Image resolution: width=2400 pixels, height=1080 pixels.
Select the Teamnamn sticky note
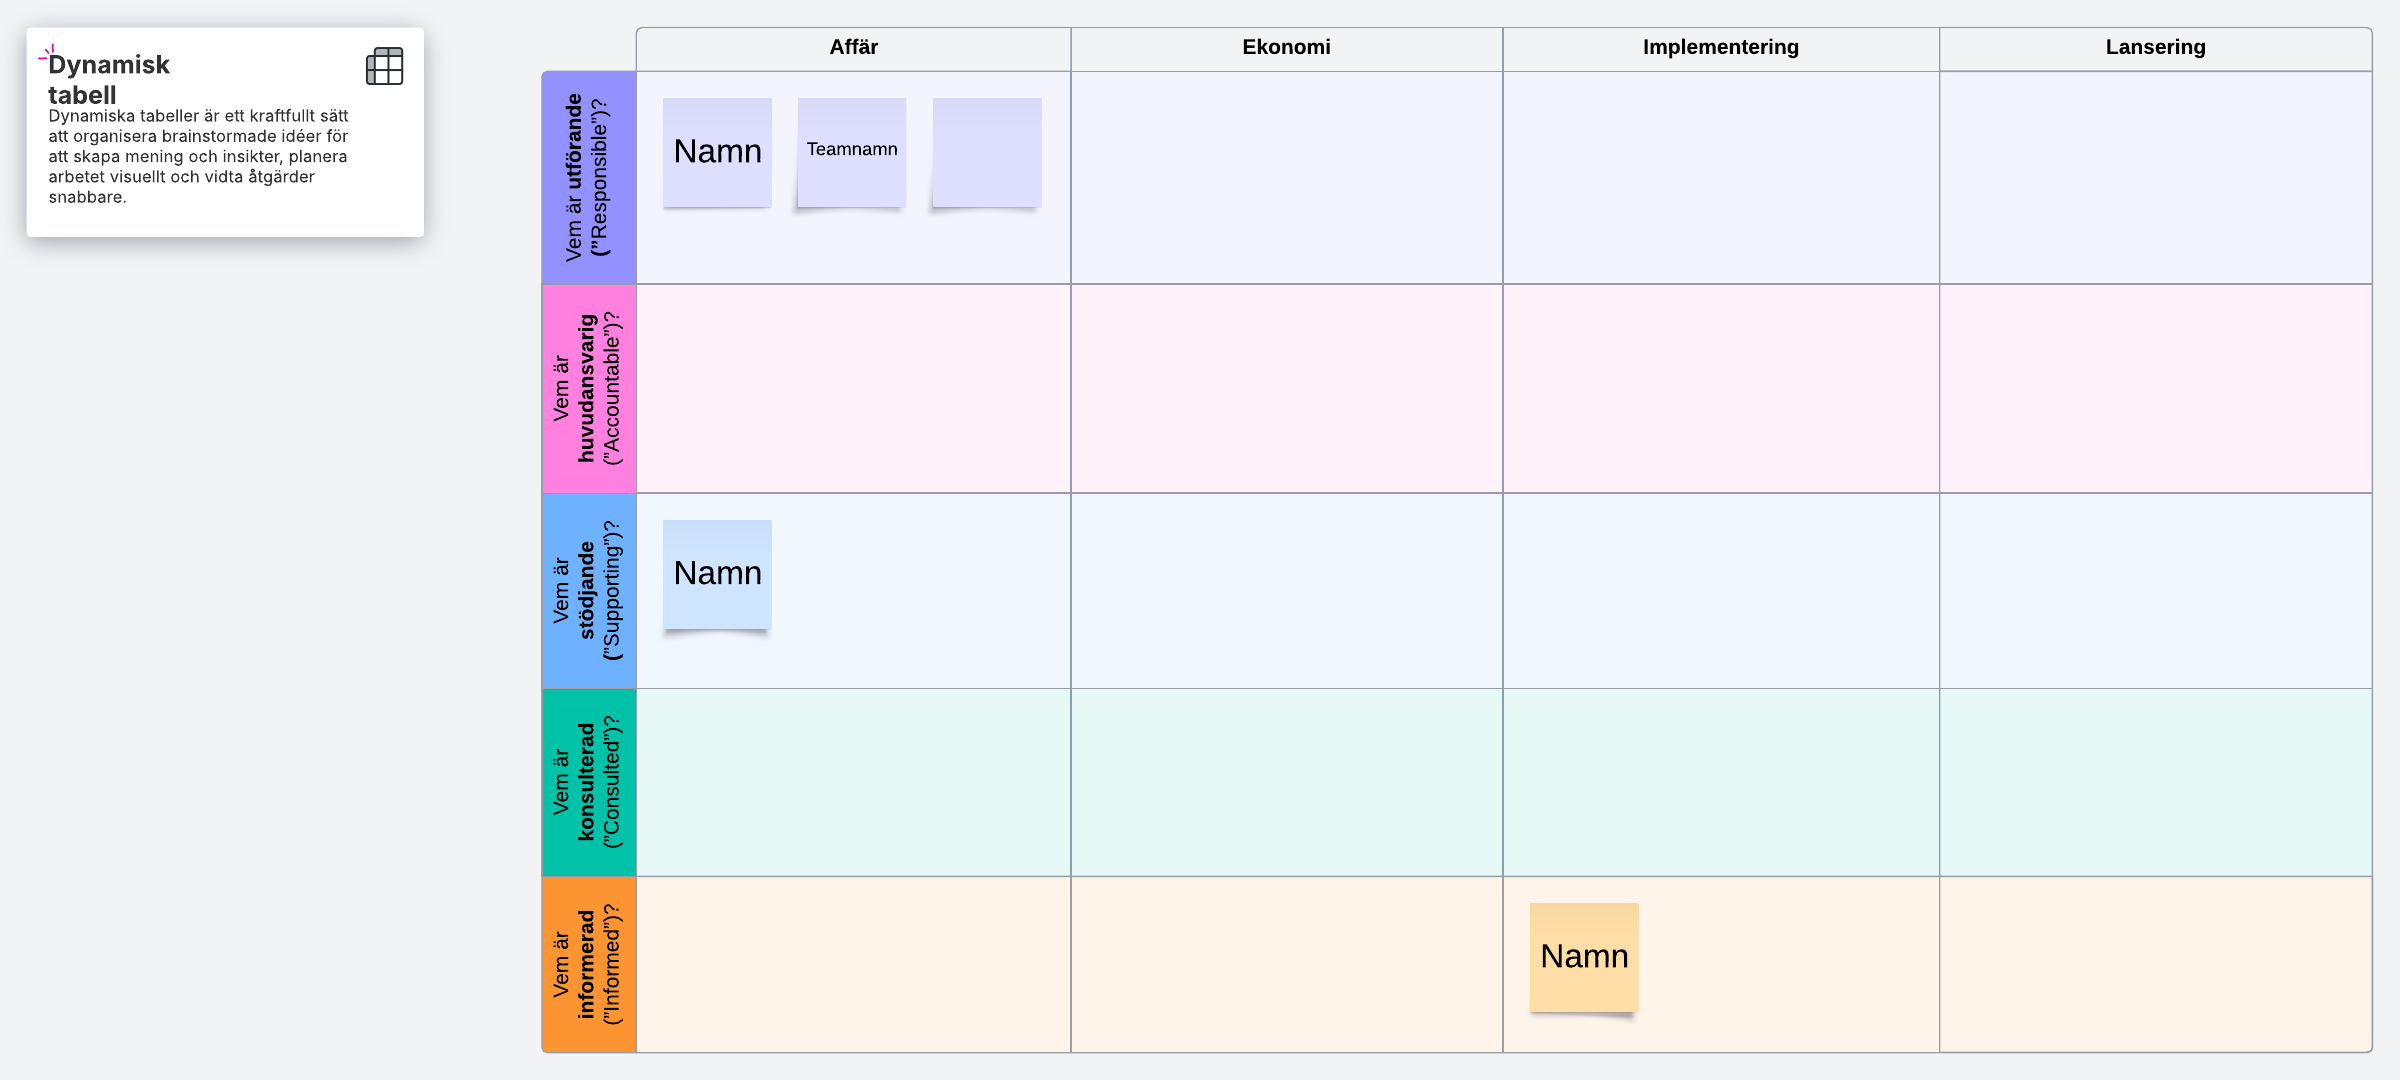[x=852, y=152]
